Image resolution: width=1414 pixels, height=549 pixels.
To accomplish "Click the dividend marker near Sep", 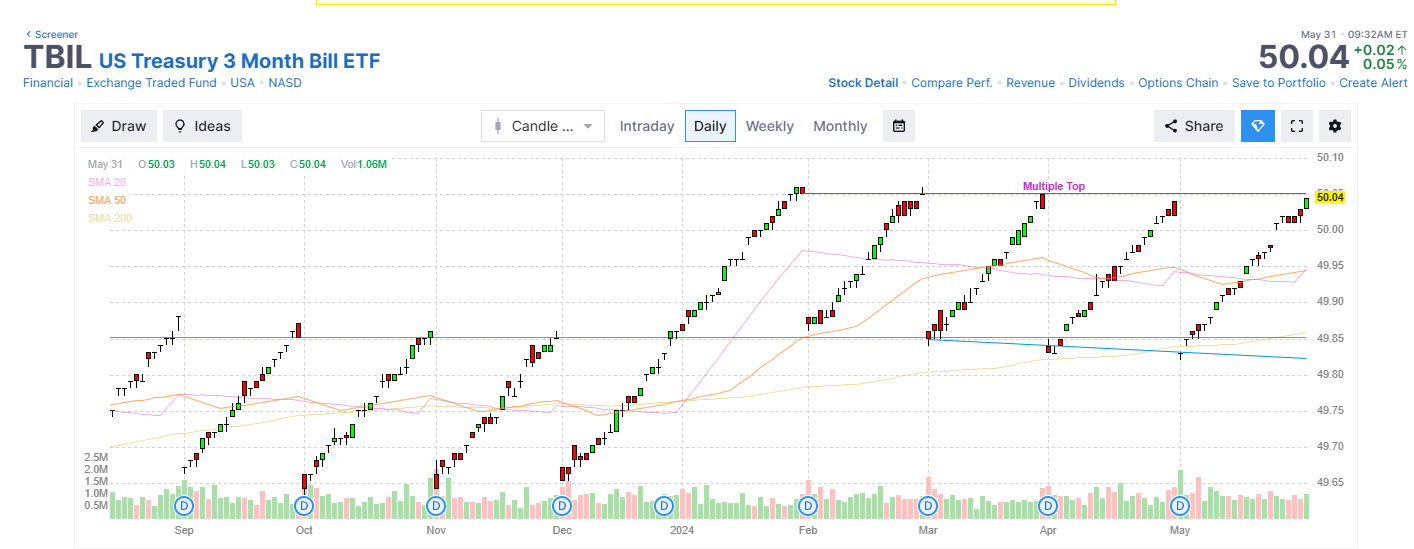I will pos(184,506).
